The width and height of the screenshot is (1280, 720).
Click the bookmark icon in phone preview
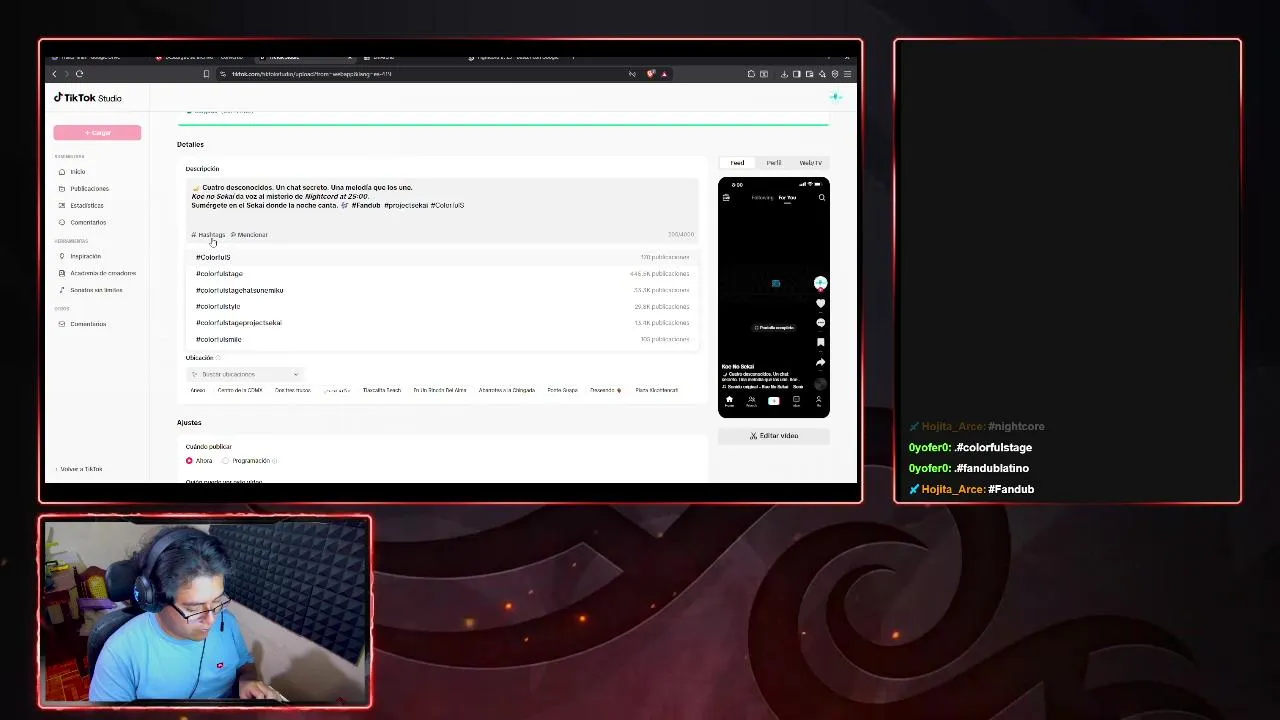click(x=820, y=343)
